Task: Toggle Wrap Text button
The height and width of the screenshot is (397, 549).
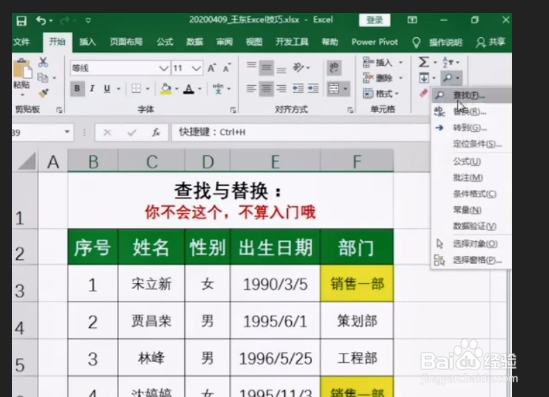Action: (x=334, y=68)
